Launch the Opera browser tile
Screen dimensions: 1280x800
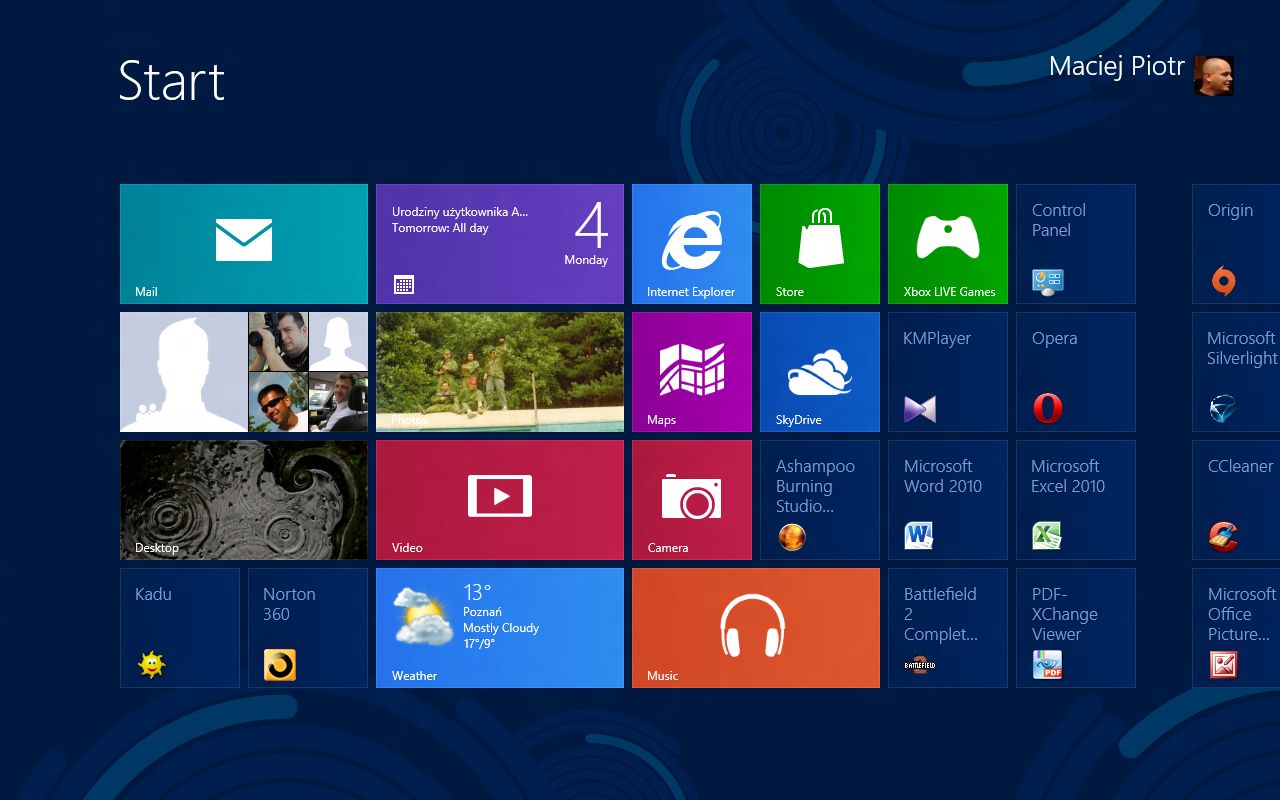click(x=1076, y=372)
